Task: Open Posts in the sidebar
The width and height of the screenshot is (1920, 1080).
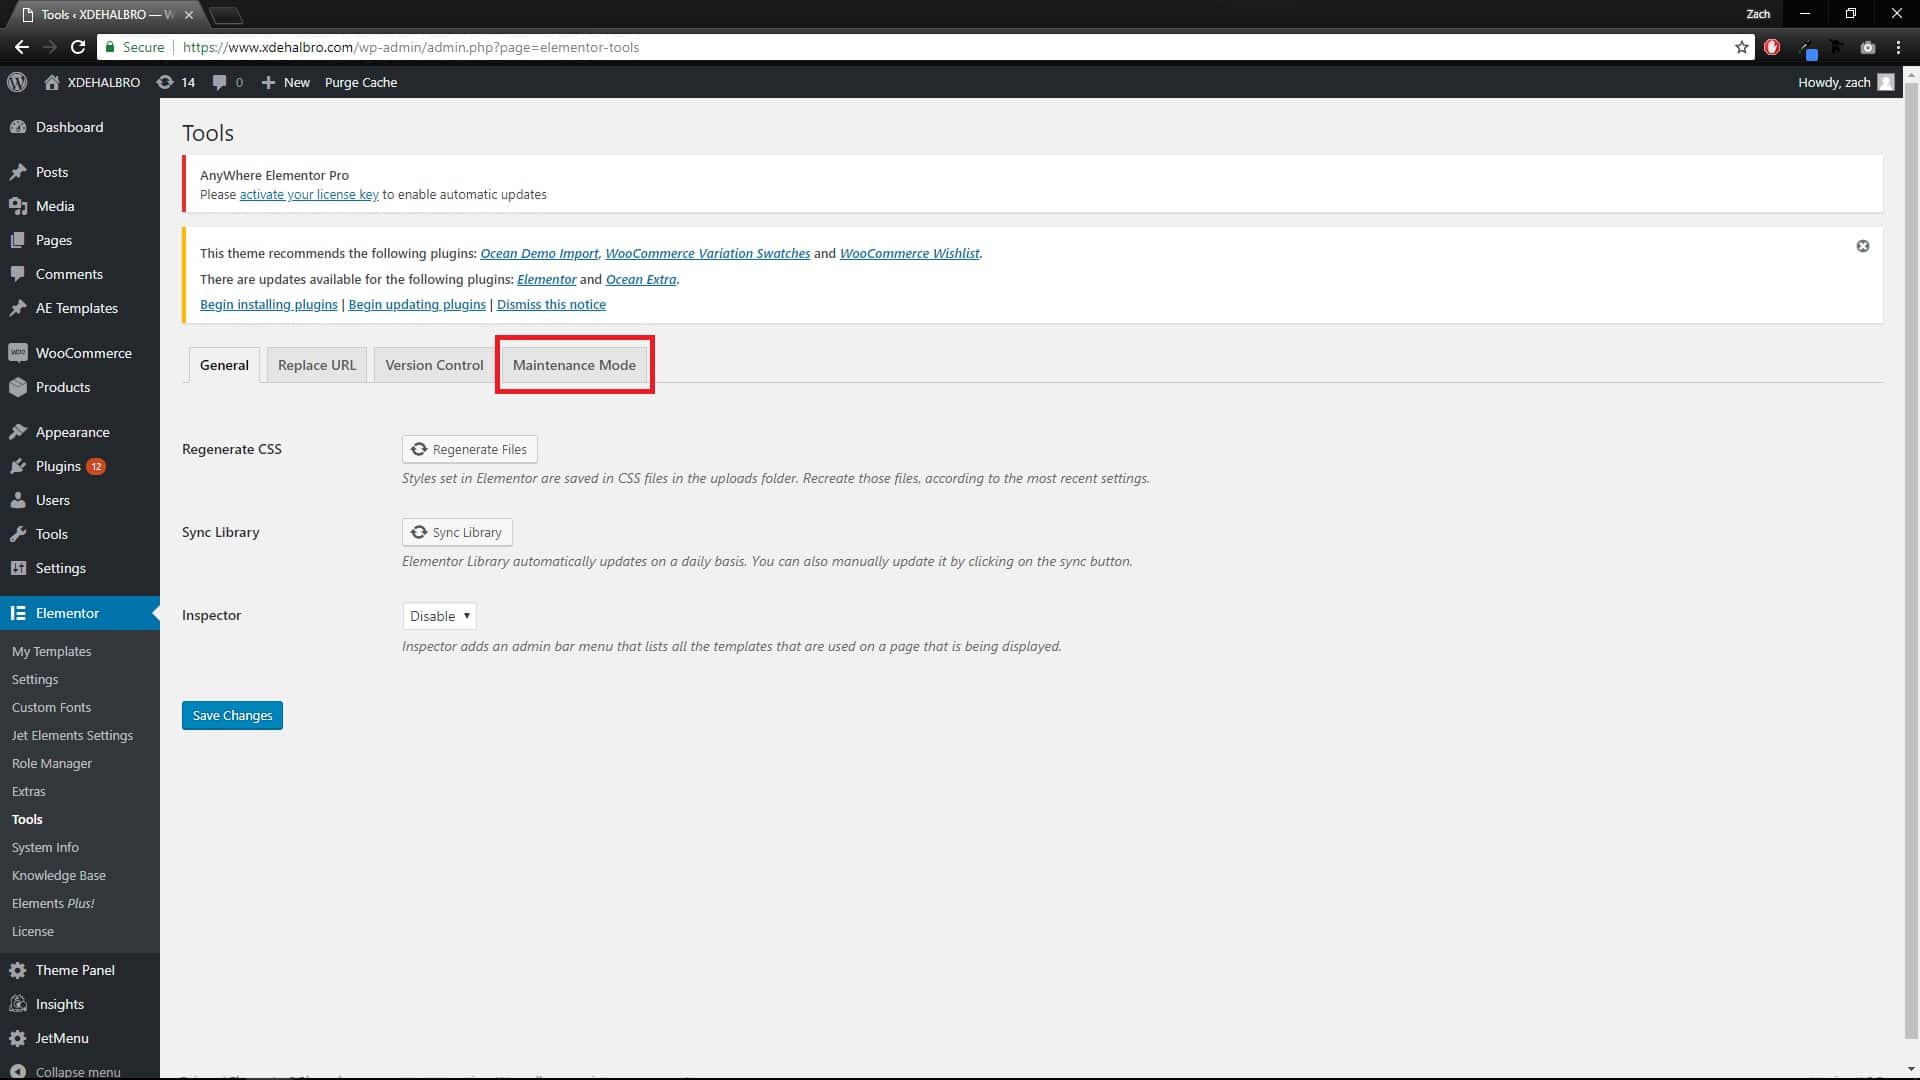Action: 80,172
